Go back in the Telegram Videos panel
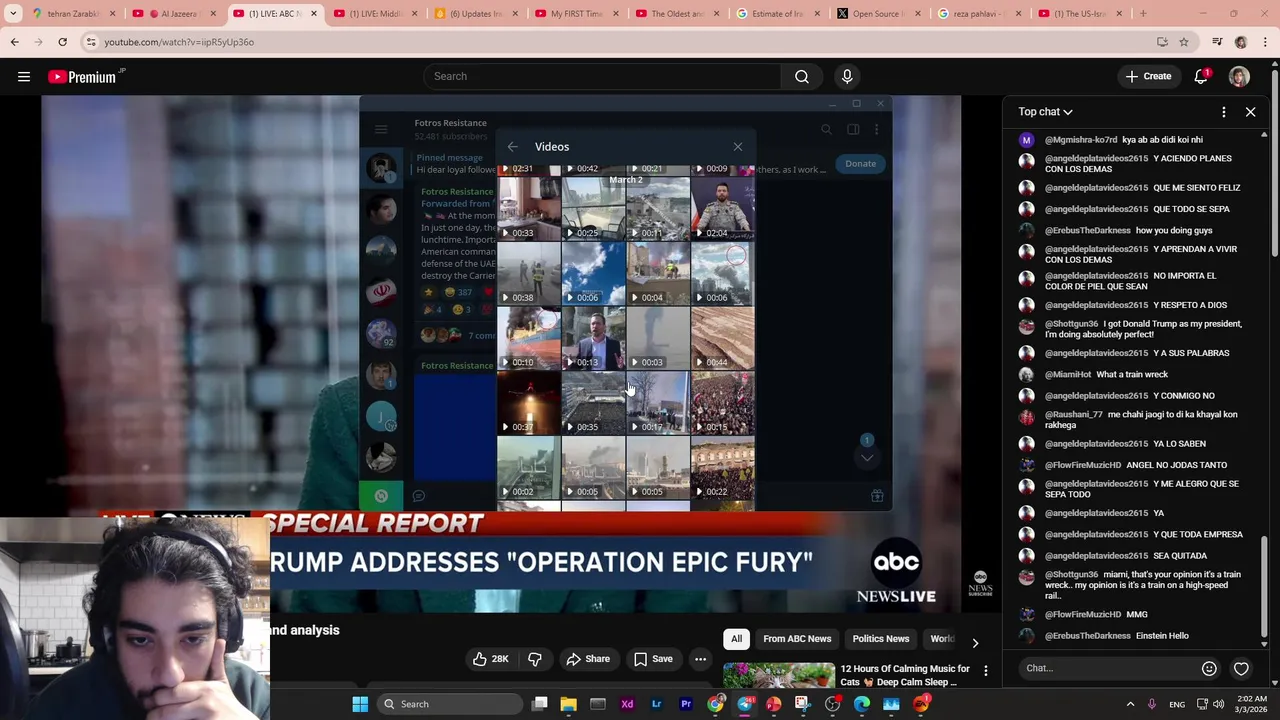The image size is (1280, 720). pyautogui.click(x=512, y=147)
